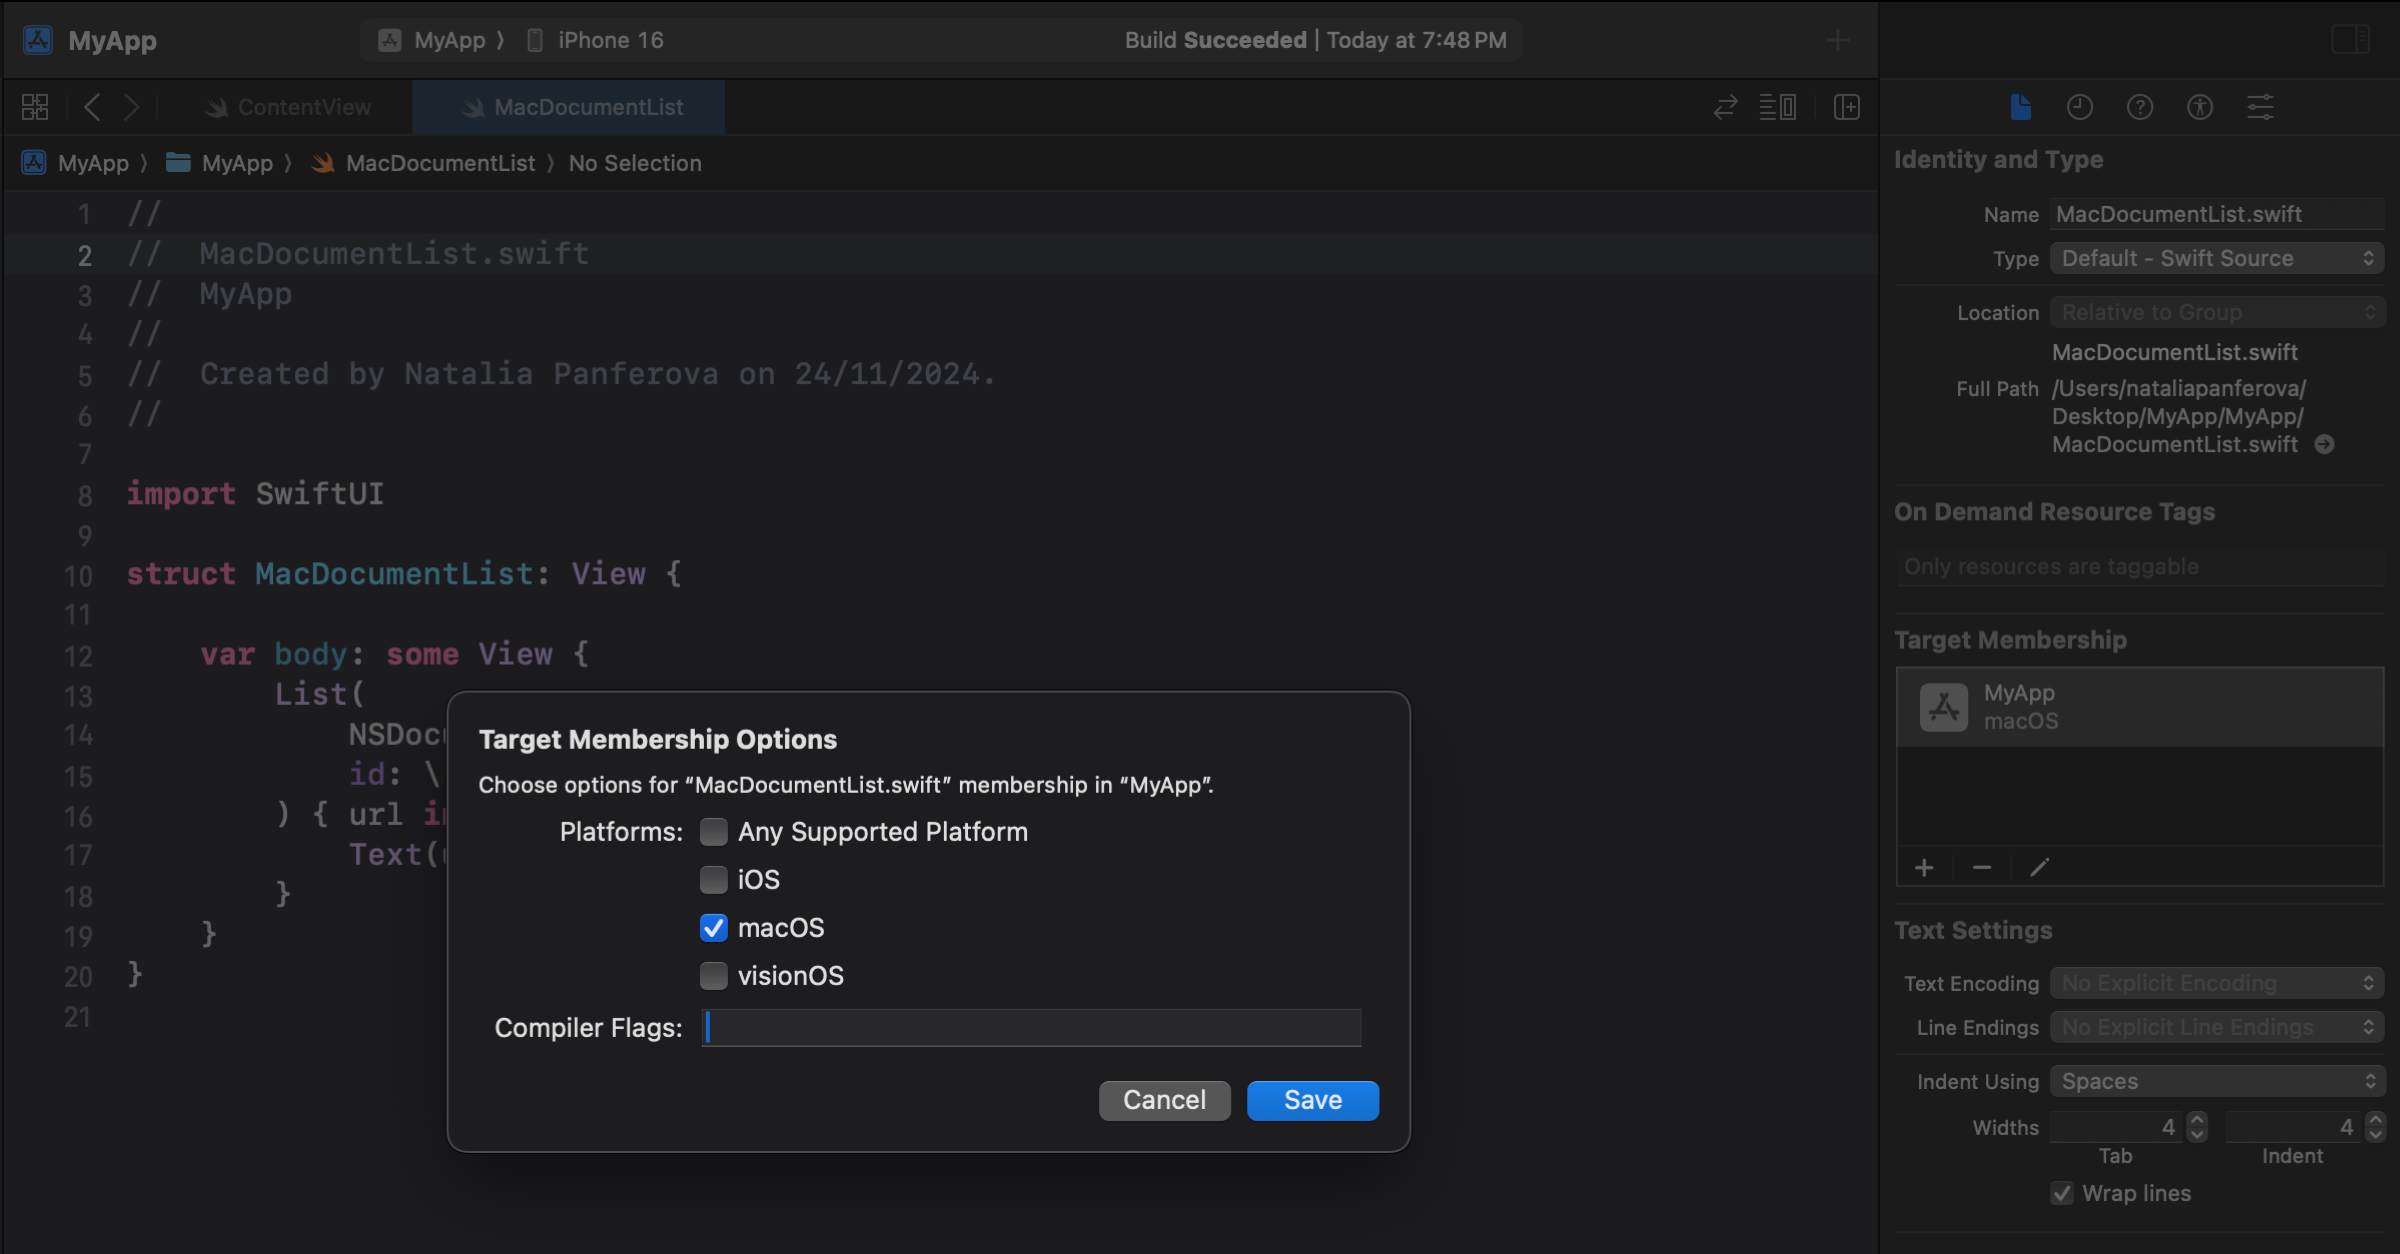Click the Swift file icon in breadcrumb
This screenshot has height=1254, width=2400.
[322, 162]
